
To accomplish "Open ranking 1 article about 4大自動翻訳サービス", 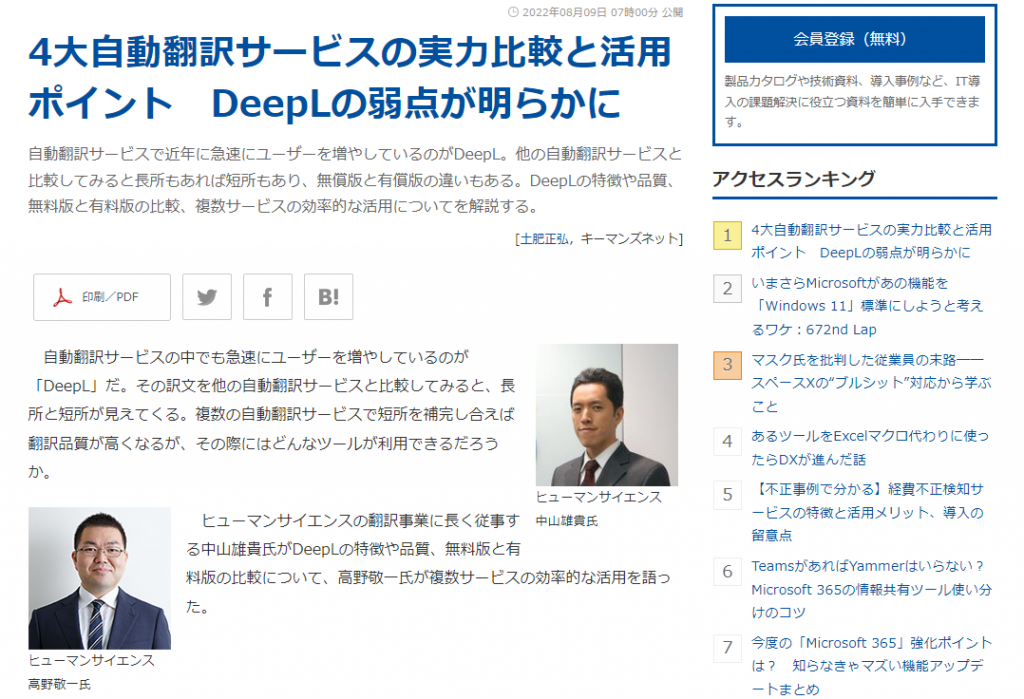I will click(871, 241).
